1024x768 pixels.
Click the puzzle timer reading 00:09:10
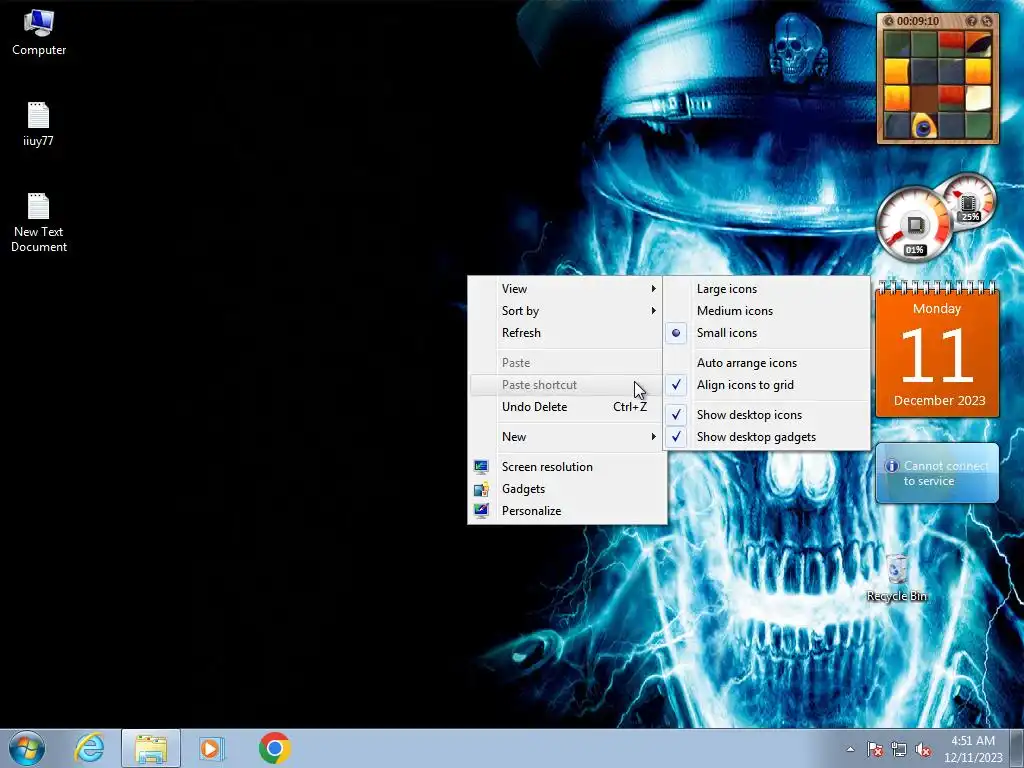coord(918,22)
